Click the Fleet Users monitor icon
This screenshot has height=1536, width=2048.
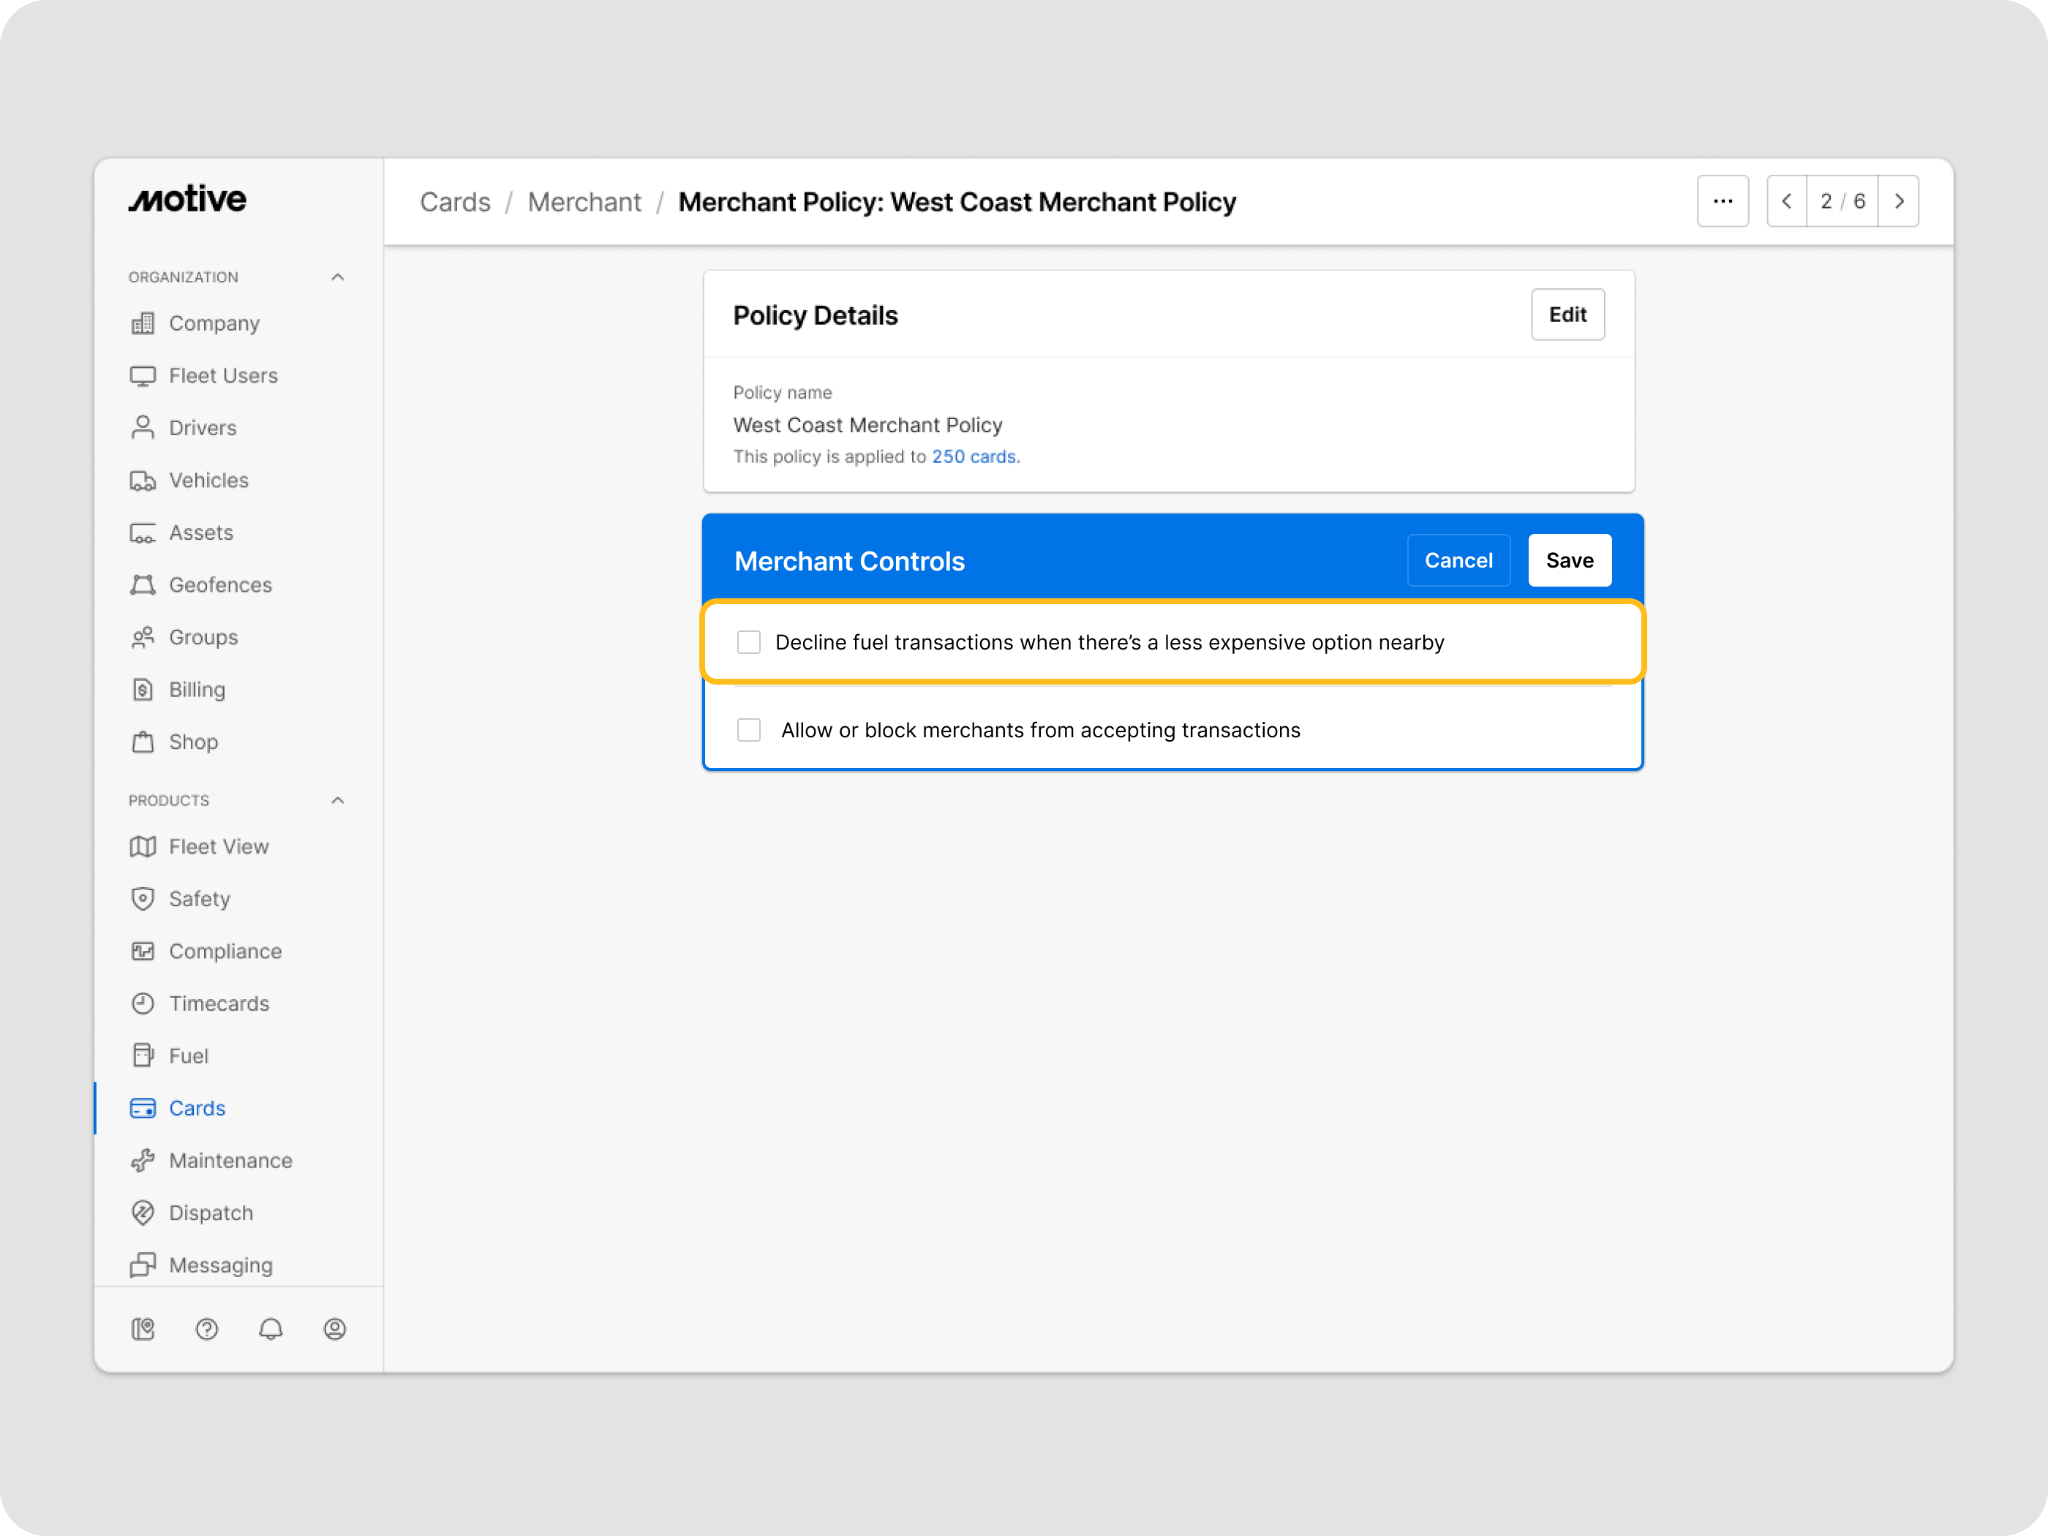[143, 376]
